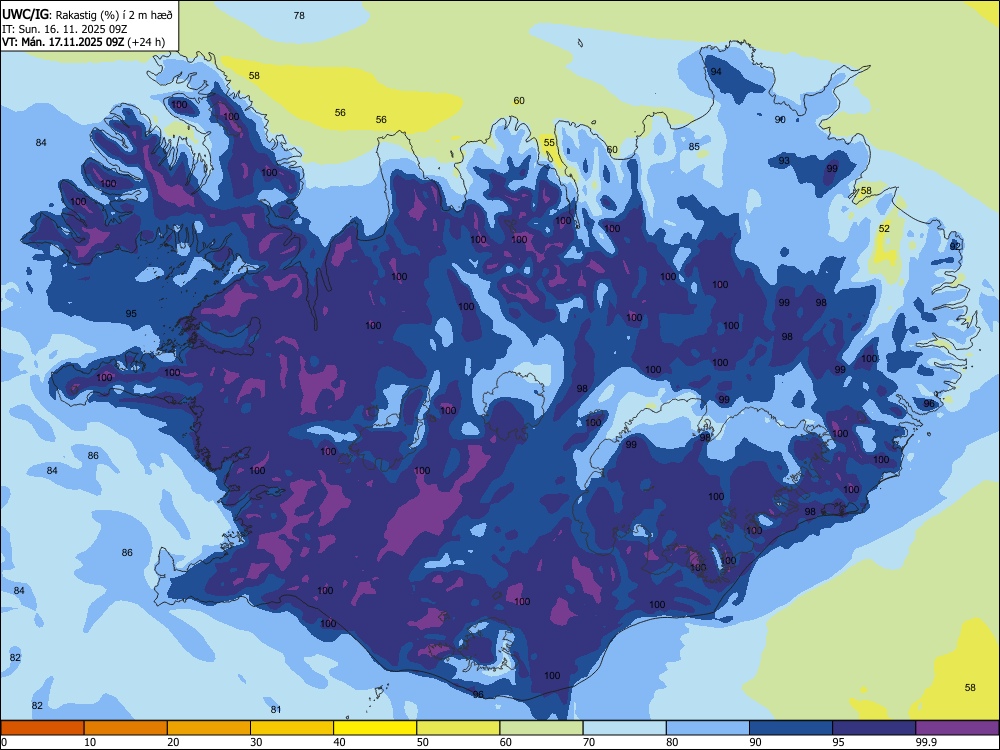This screenshot has height=750, width=1000.
Task: Click the 20 label on the legend scale
Action: pos(173,742)
